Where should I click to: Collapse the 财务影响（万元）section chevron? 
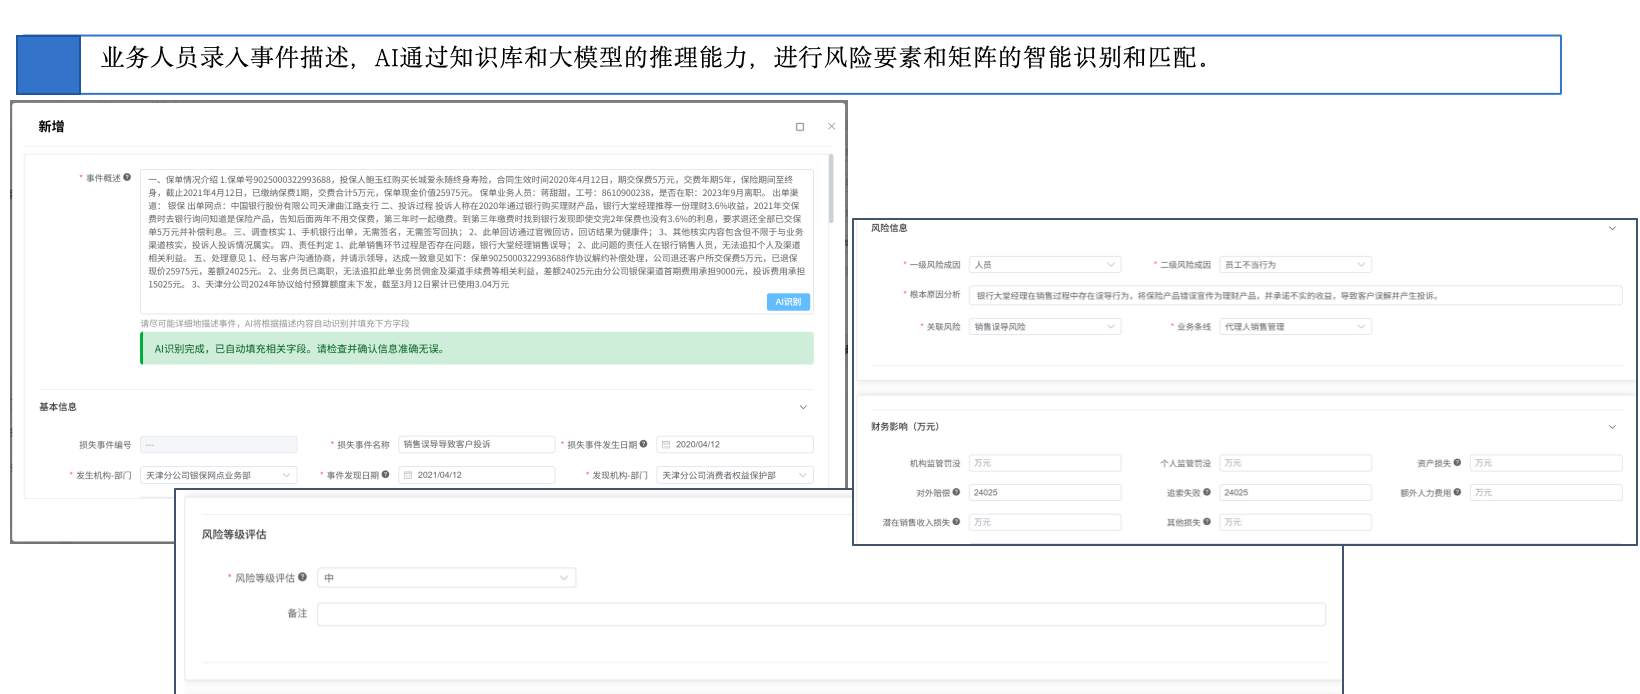[1612, 427]
